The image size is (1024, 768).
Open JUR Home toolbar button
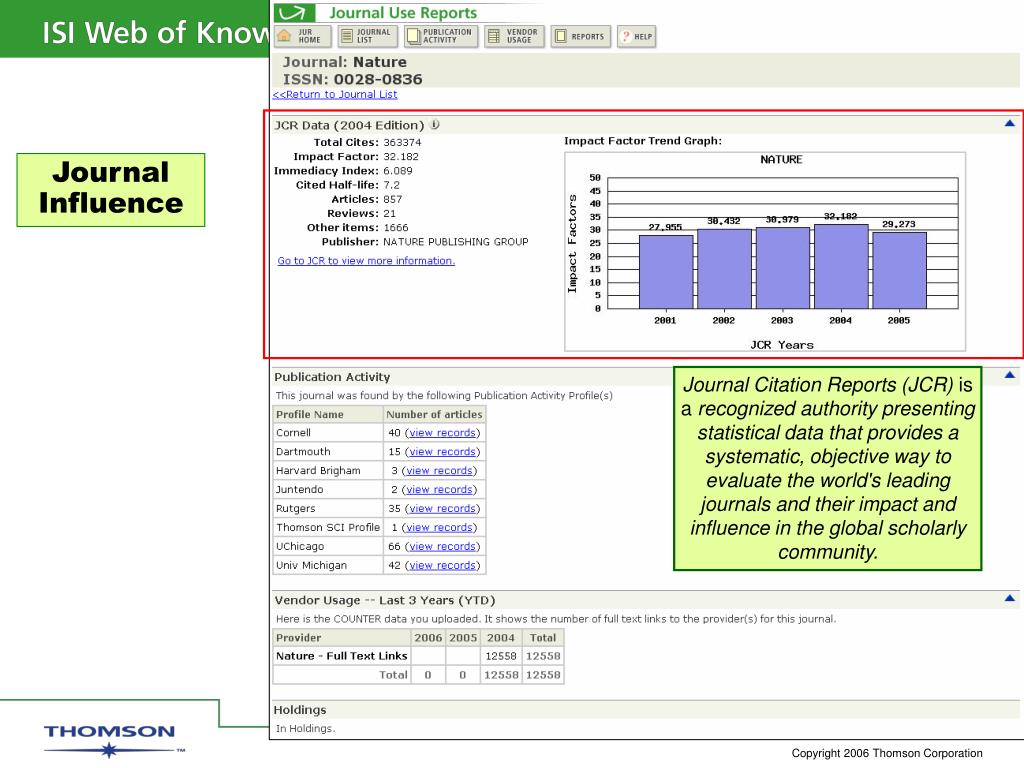pyautogui.click(x=303, y=36)
